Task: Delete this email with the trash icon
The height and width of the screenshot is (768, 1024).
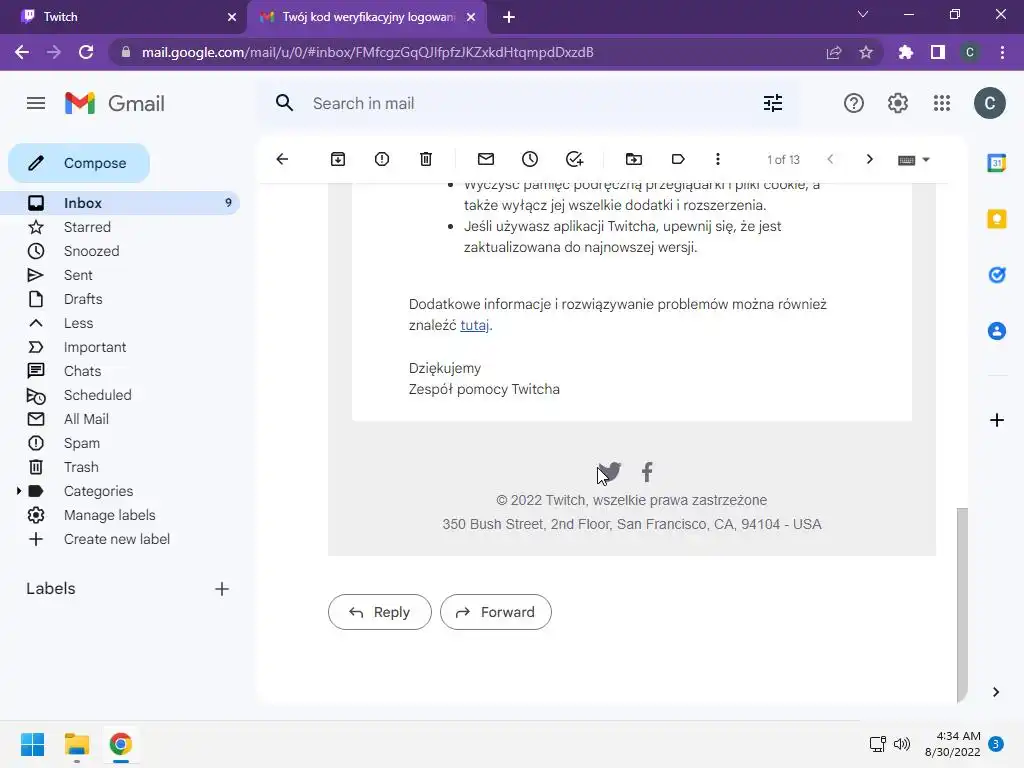Action: click(426, 159)
